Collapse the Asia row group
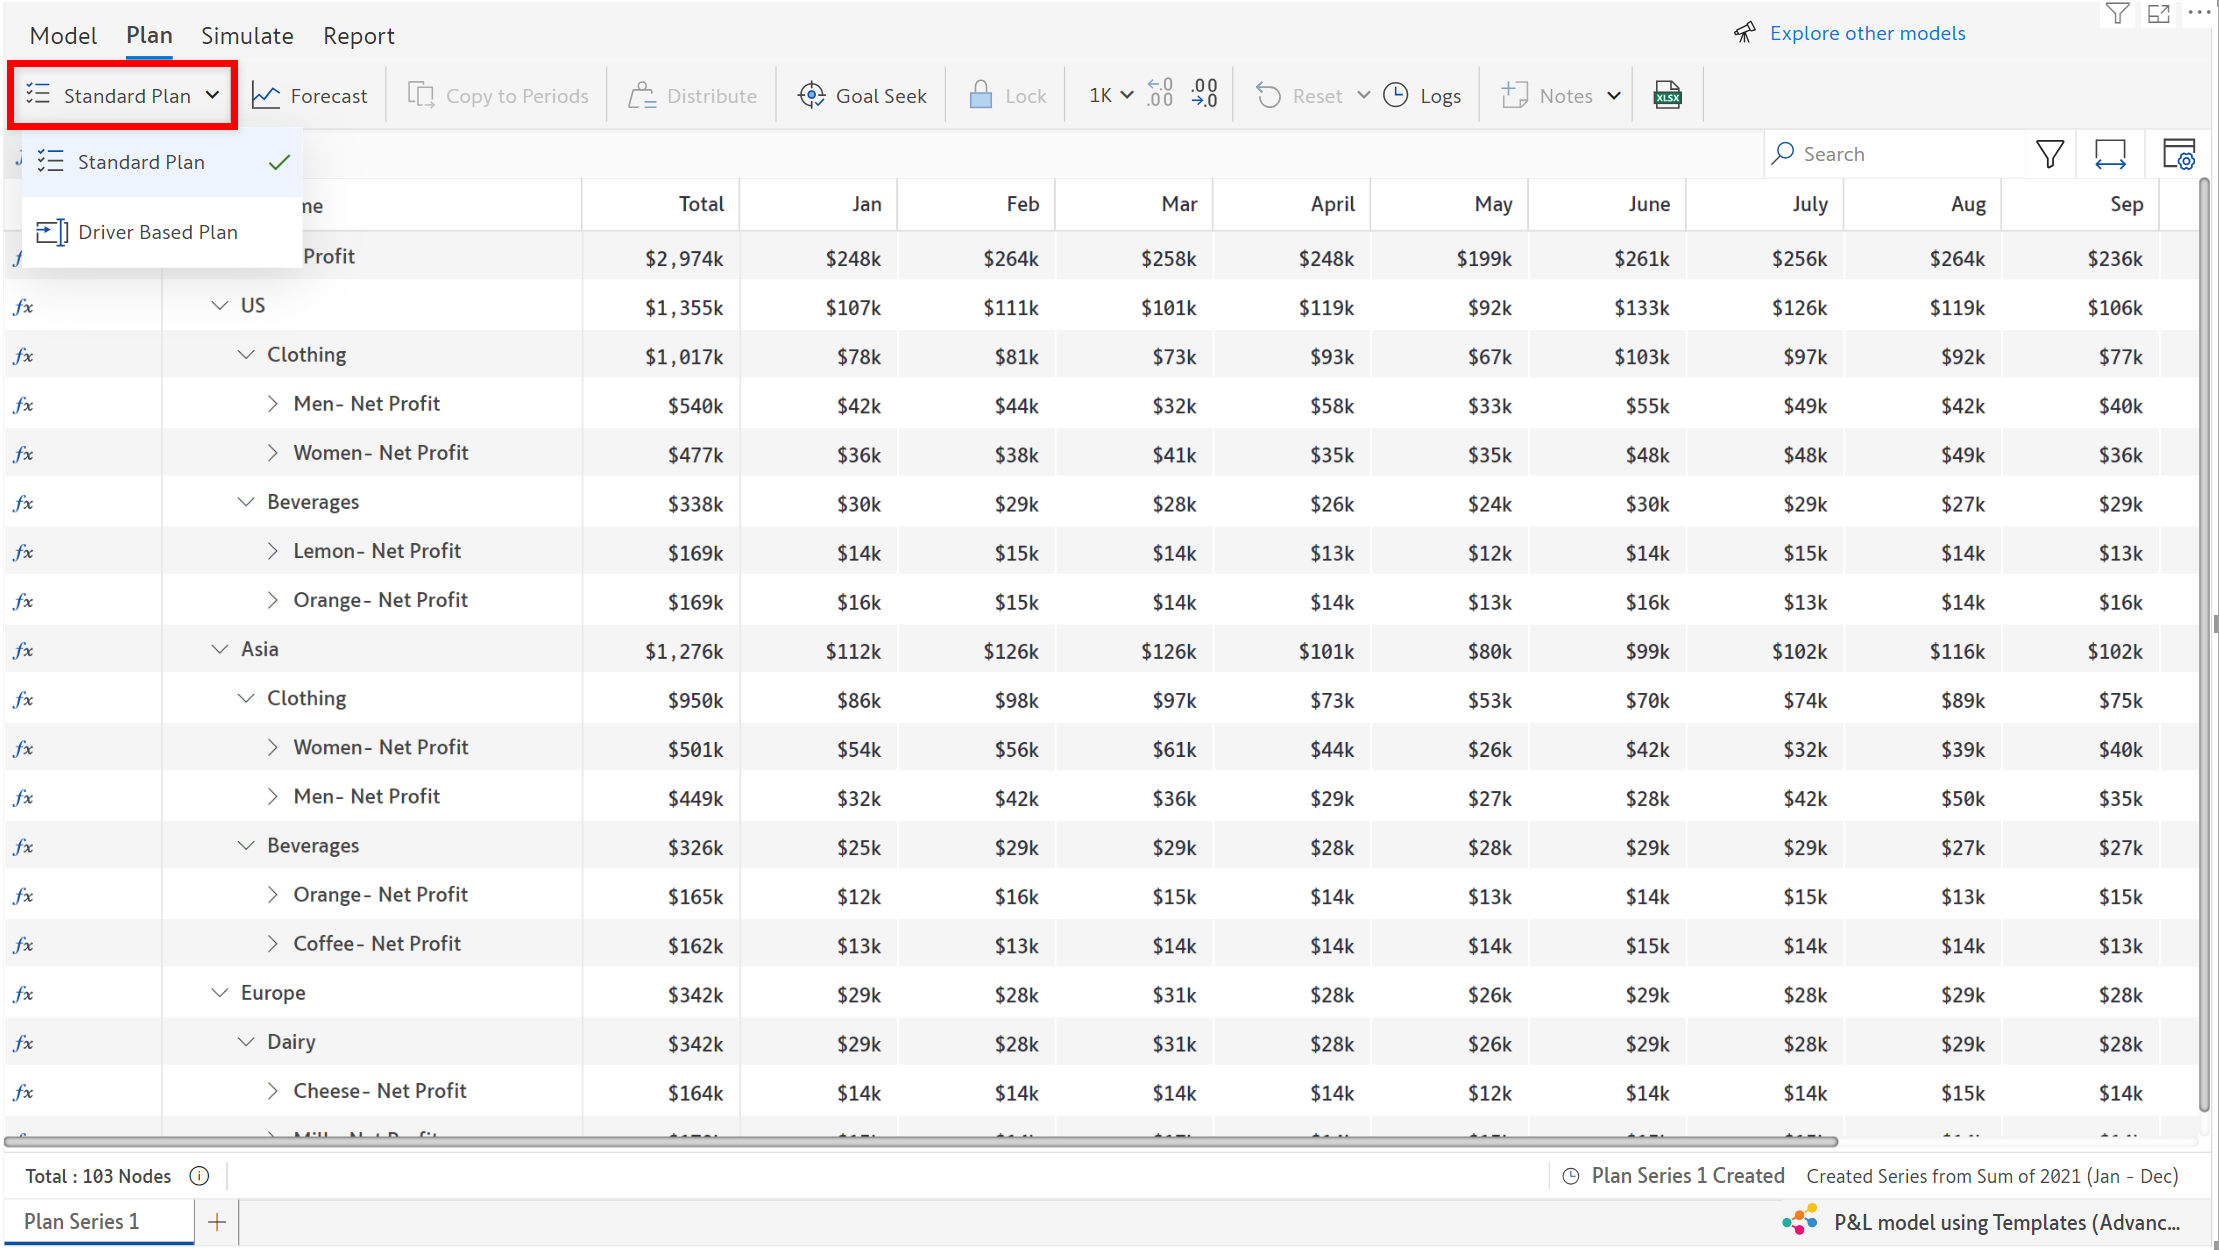The height and width of the screenshot is (1250, 2219). coord(220,650)
